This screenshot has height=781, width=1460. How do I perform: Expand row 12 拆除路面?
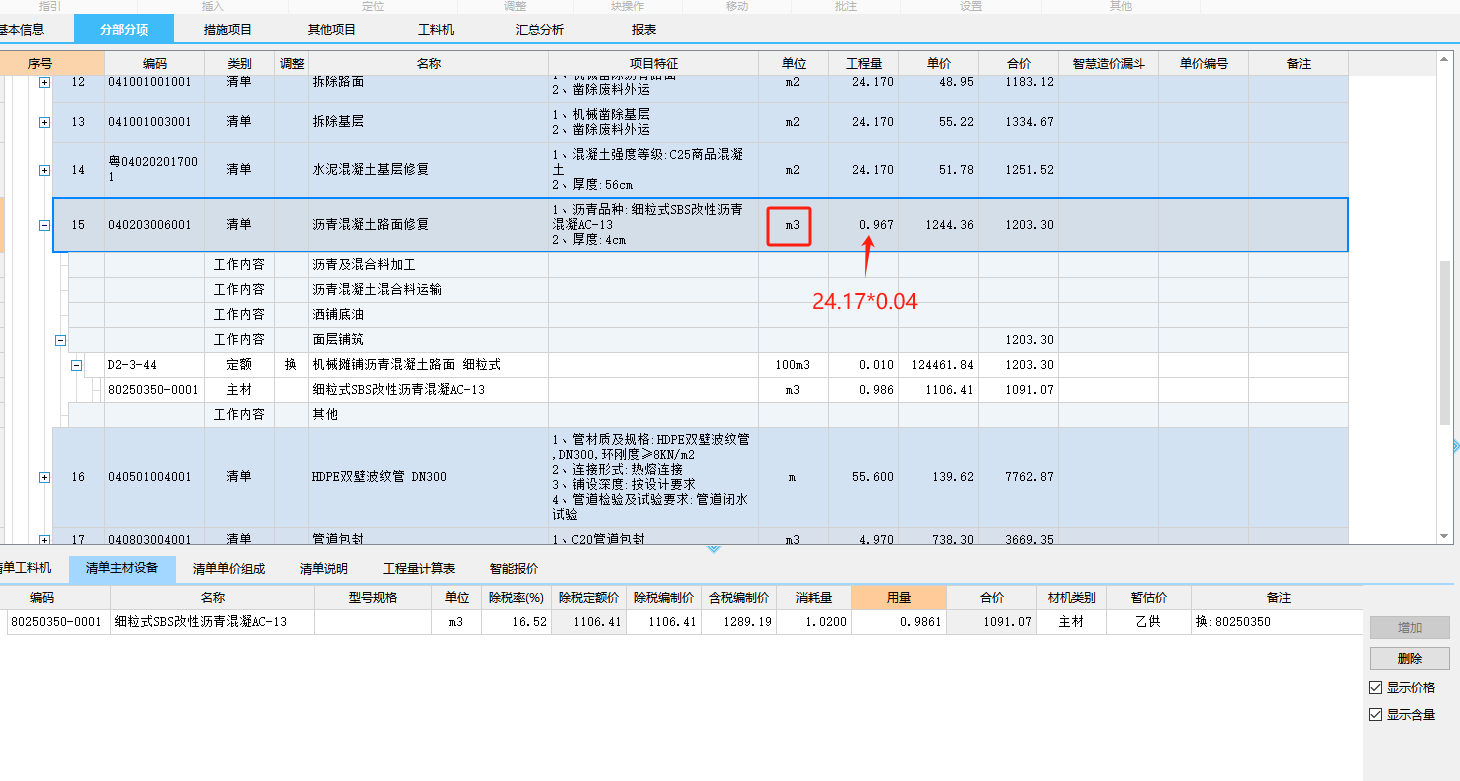click(44, 82)
